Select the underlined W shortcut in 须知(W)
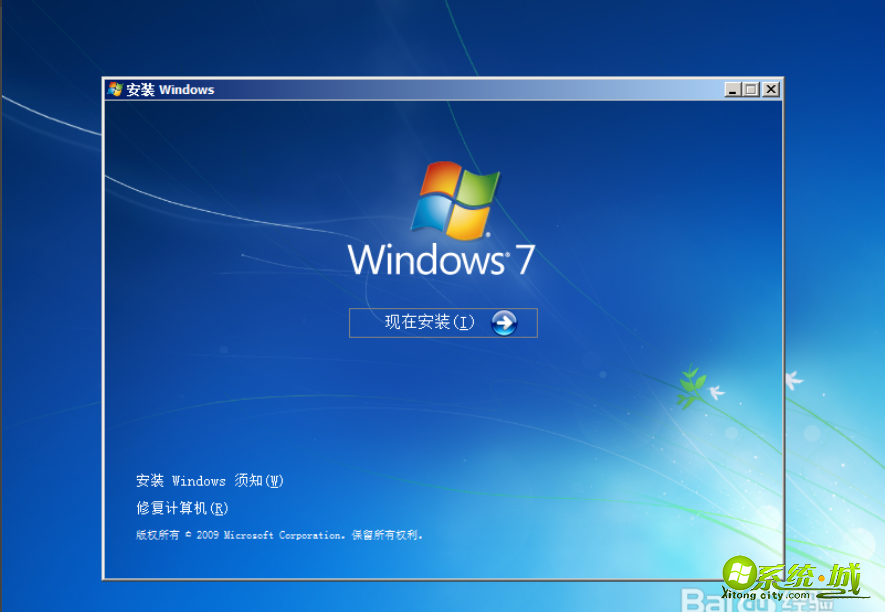This screenshot has width=885, height=612. (274, 481)
